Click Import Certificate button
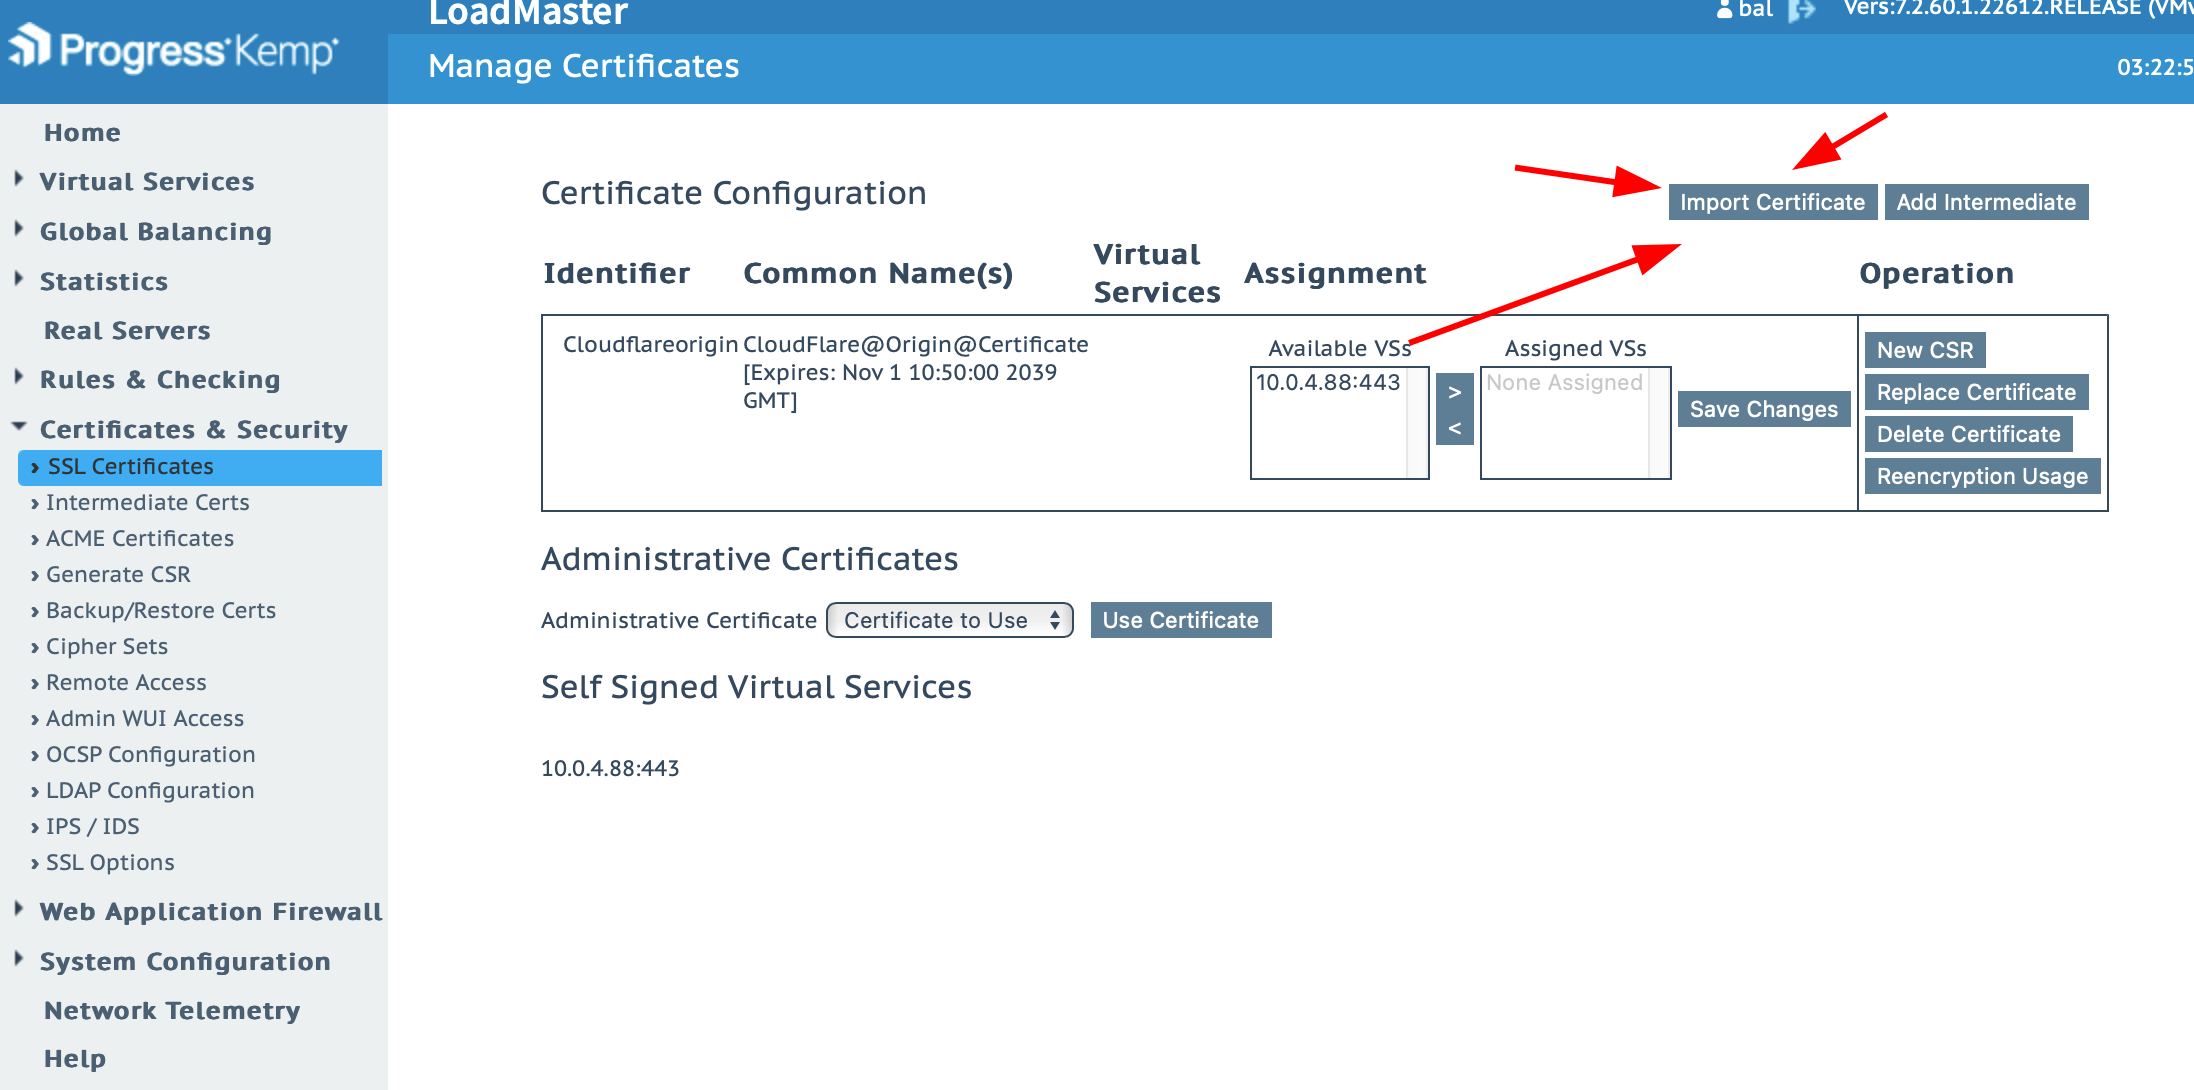Viewport: 2194px width, 1090px height. (1772, 202)
